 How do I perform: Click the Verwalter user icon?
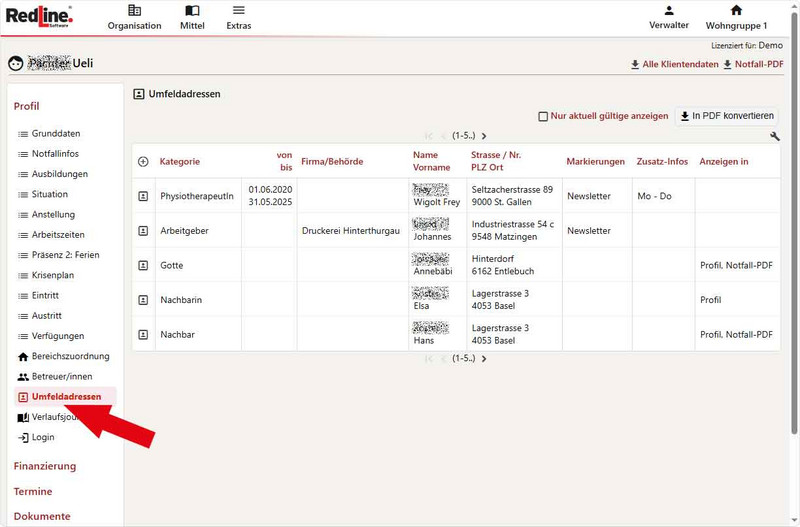[x=669, y=11]
